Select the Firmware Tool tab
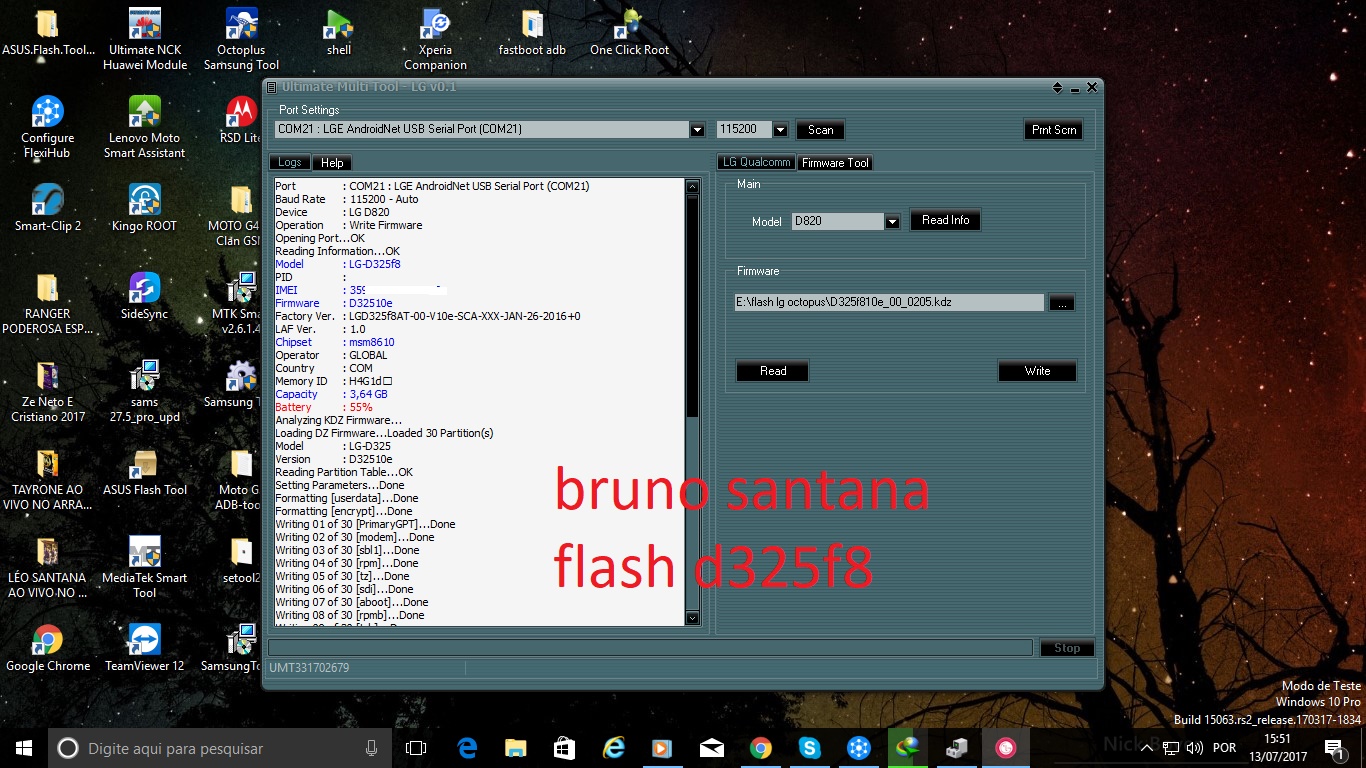The width and height of the screenshot is (1366, 768). [835, 162]
